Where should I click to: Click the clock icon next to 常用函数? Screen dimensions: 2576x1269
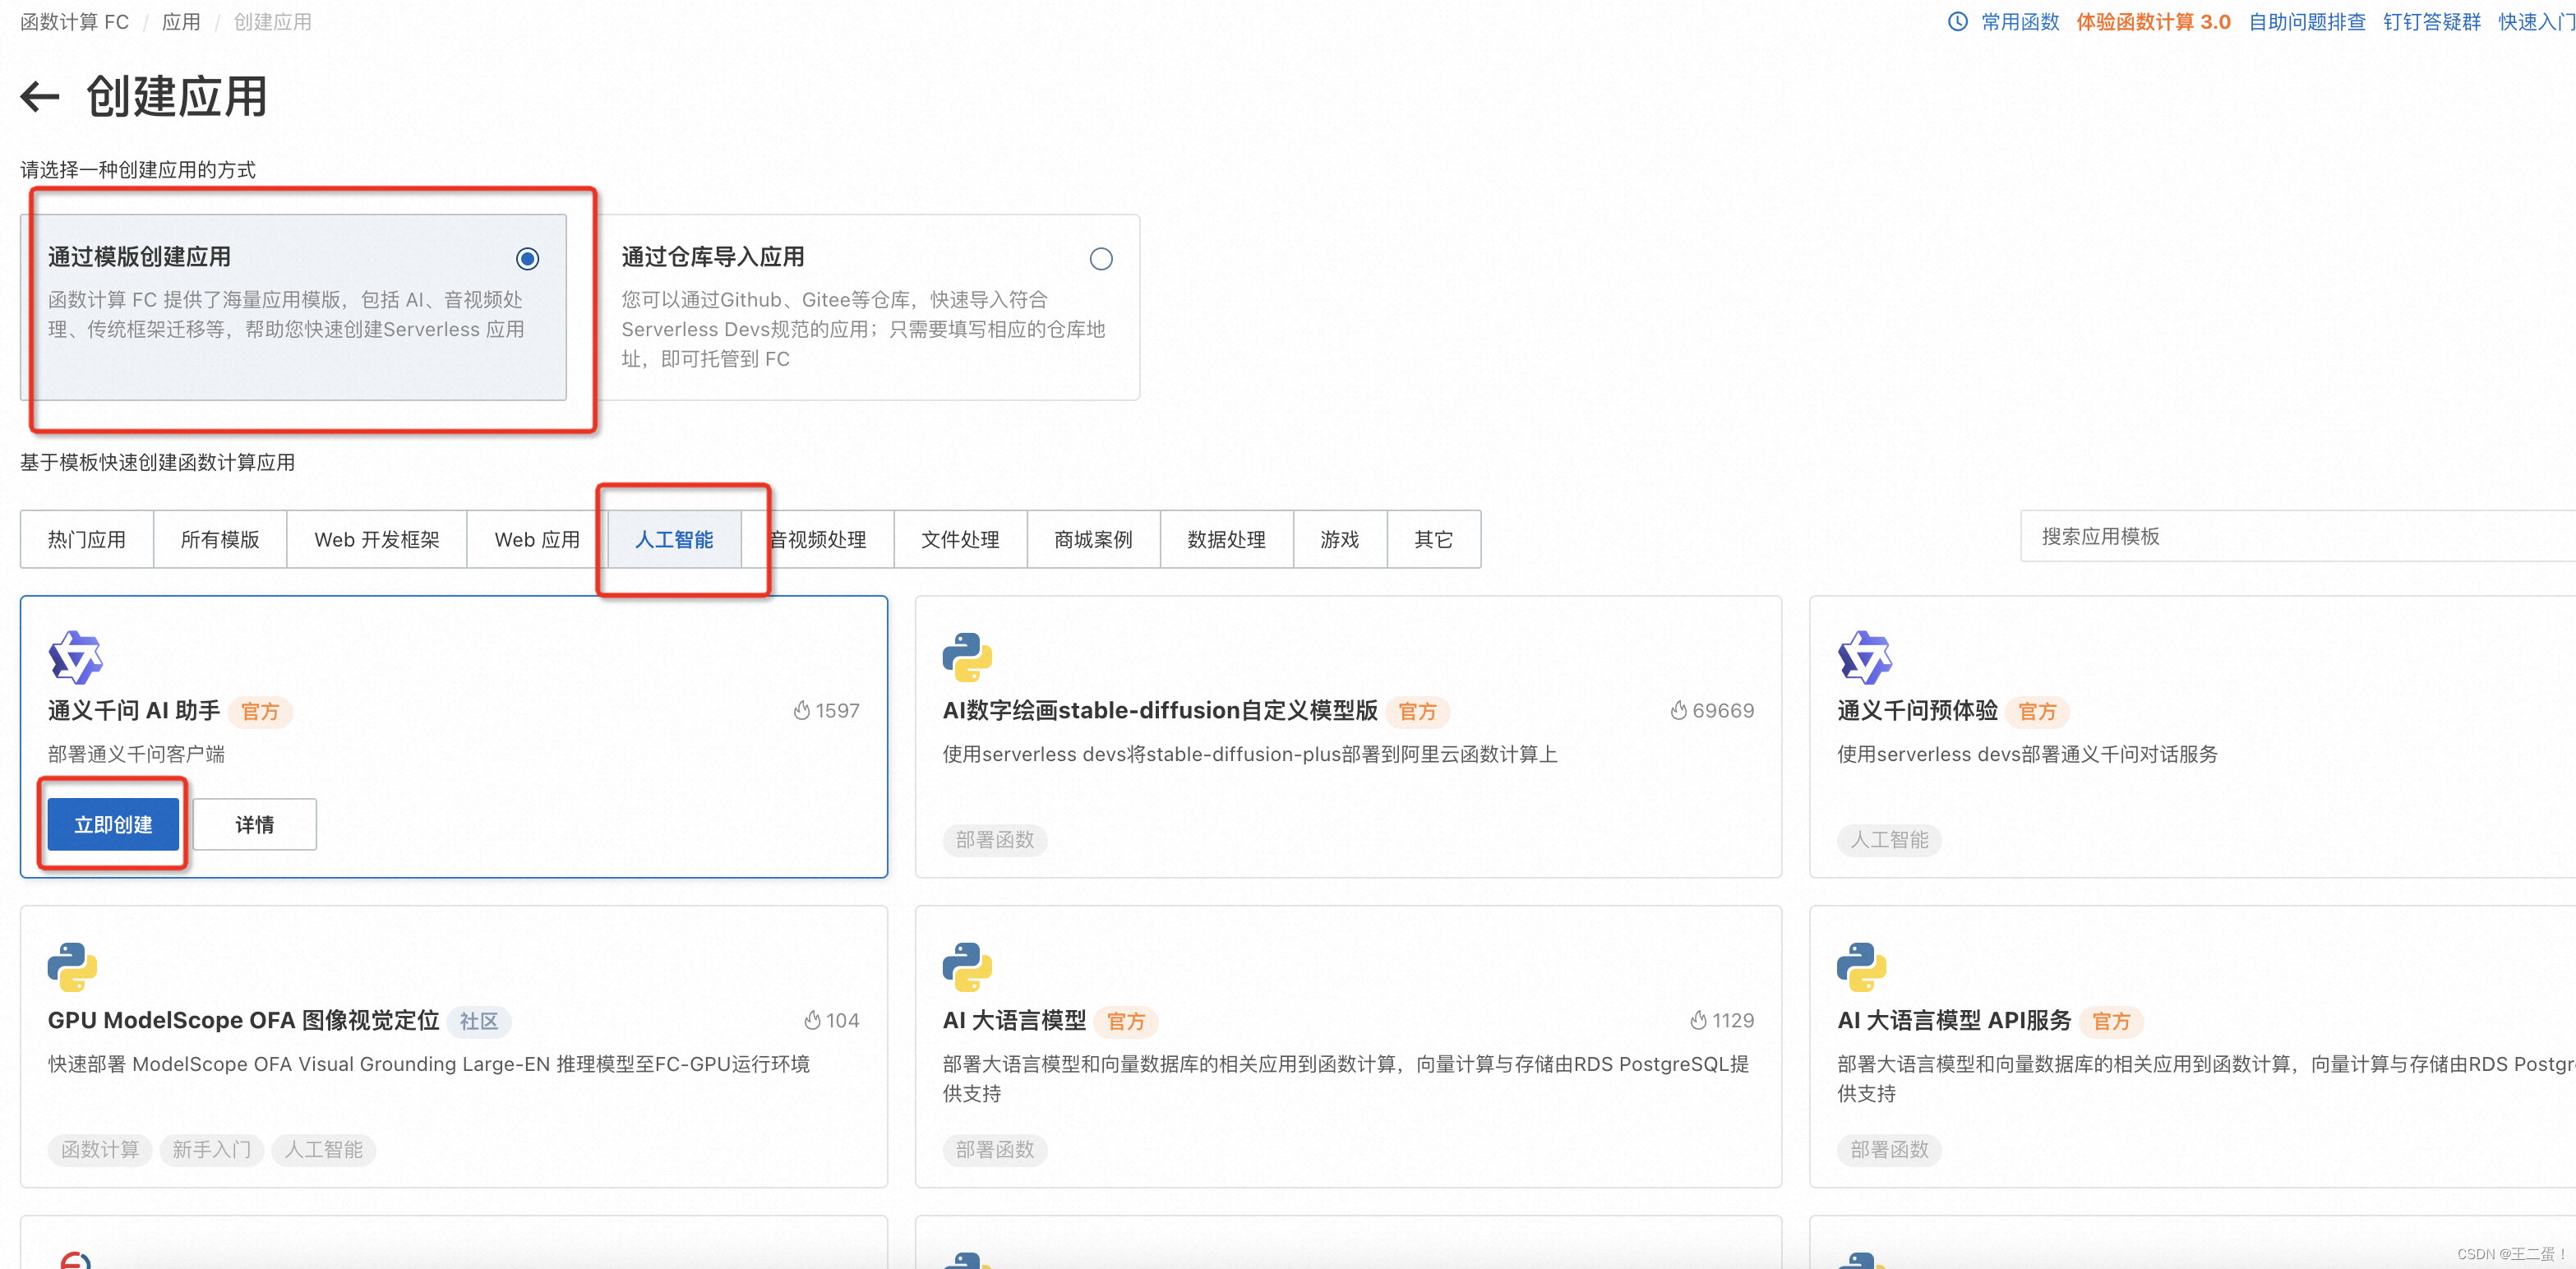pos(1957,21)
